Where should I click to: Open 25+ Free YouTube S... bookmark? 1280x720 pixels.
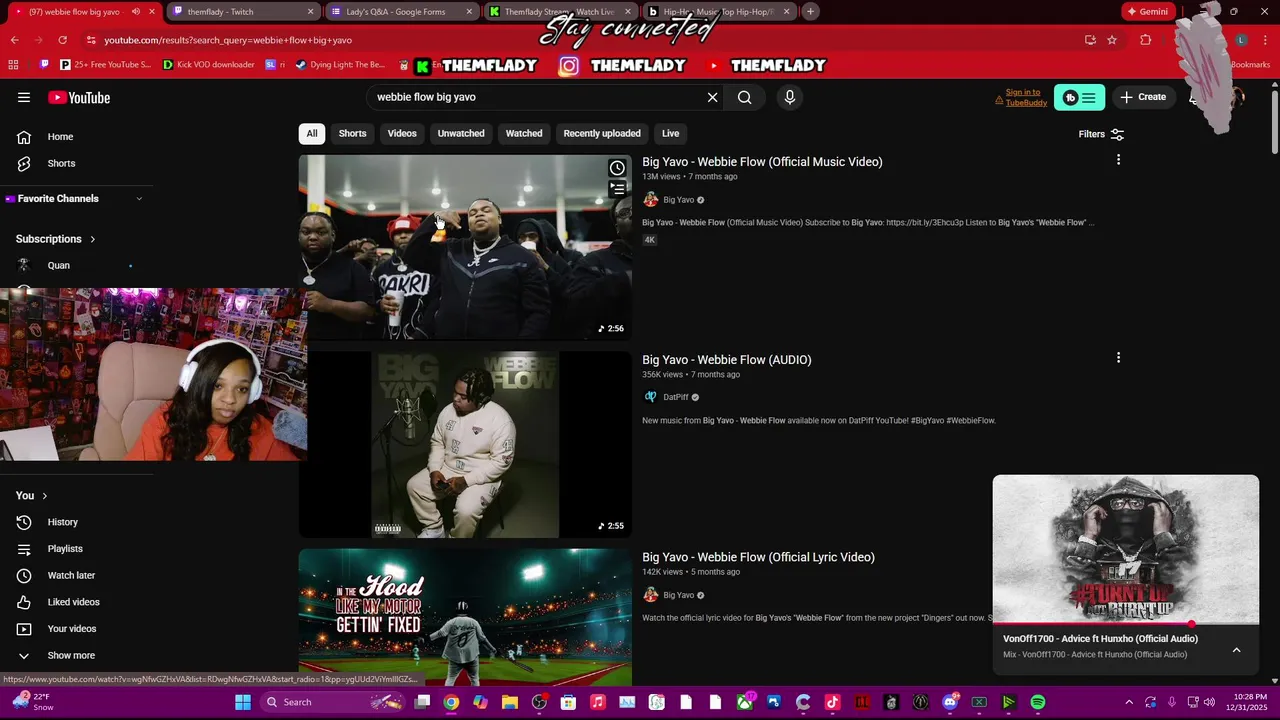coord(104,65)
